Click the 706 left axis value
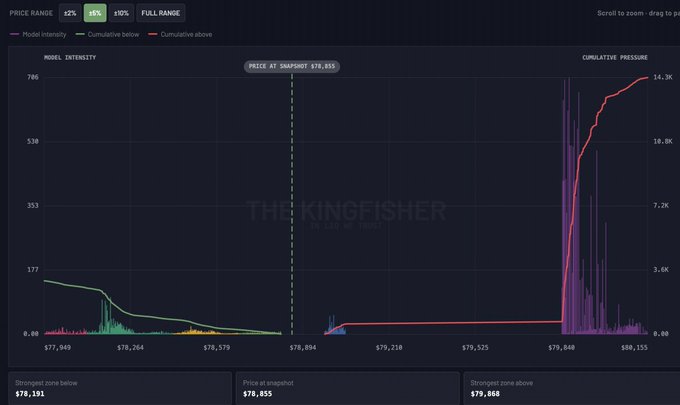 pyautogui.click(x=33, y=77)
